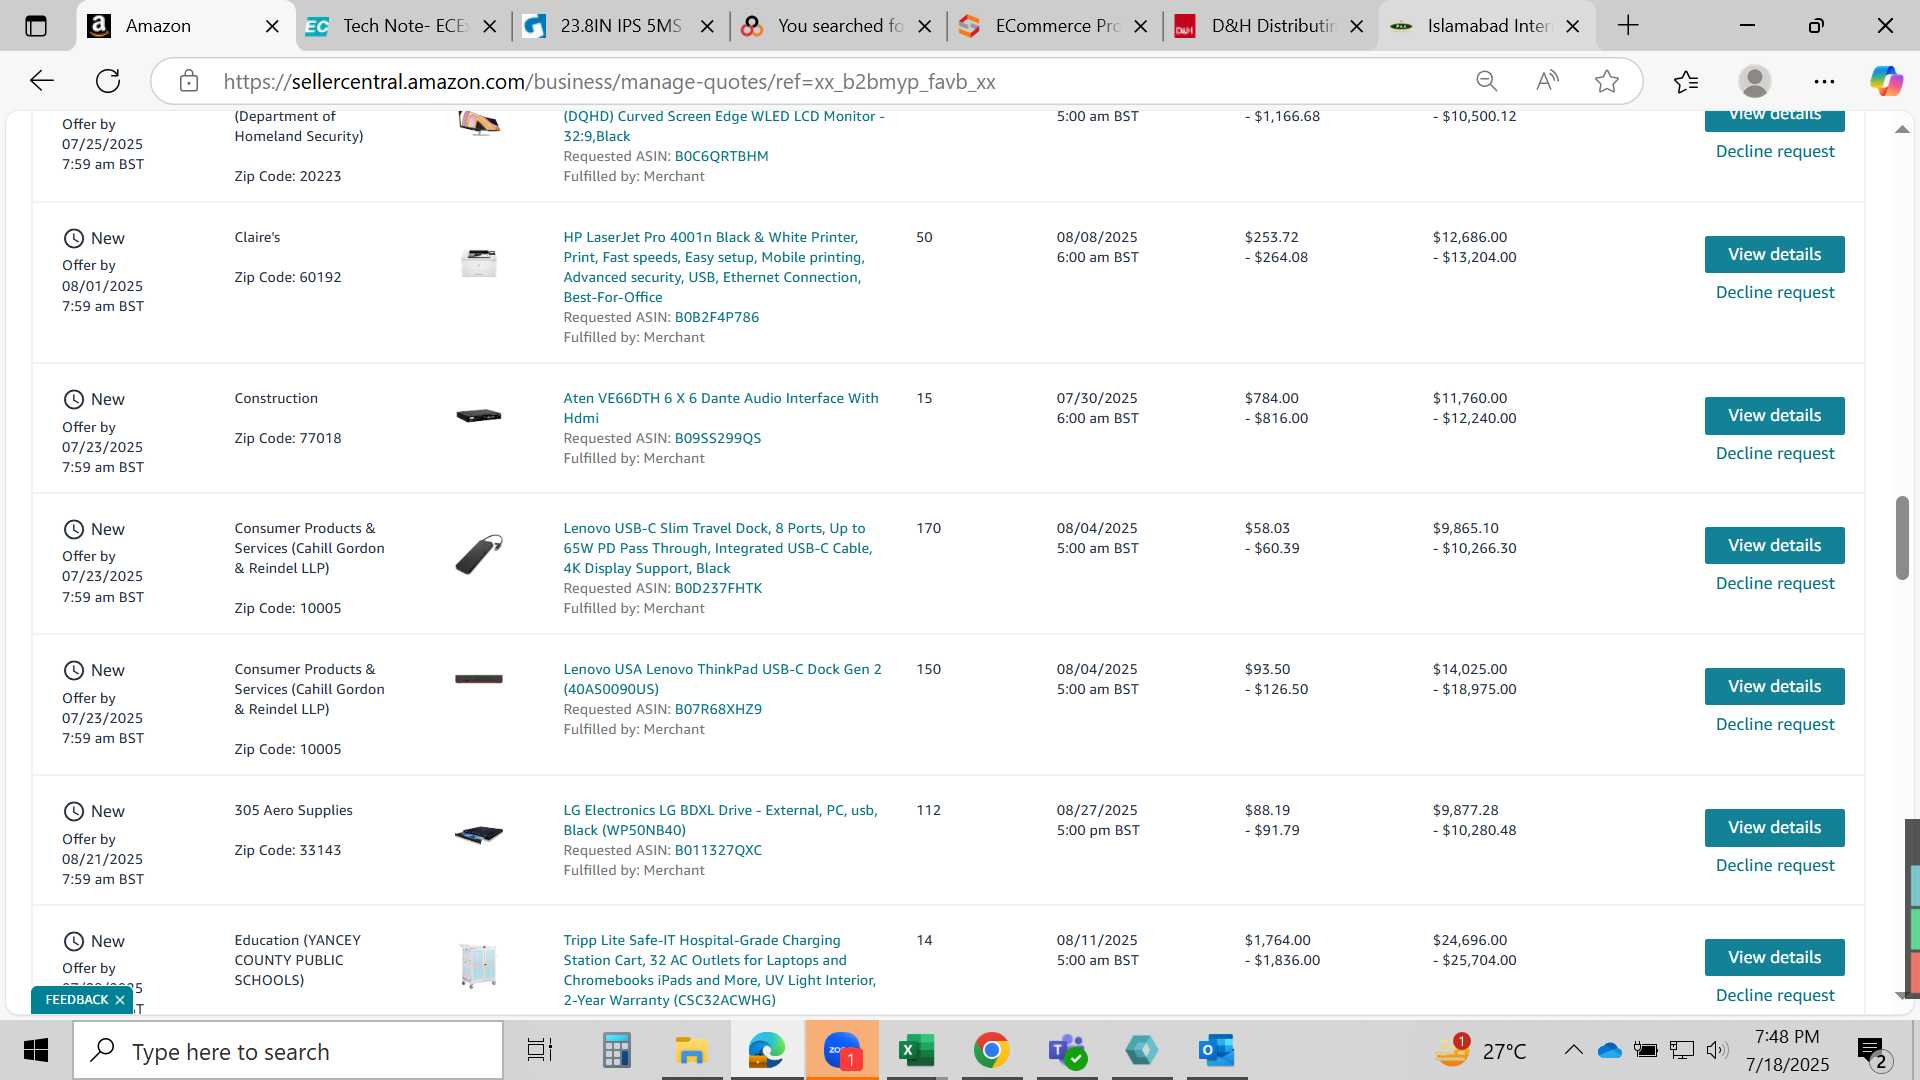Show hidden system tray icons
Screen dimensions: 1920x1080
[x=1573, y=1050]
